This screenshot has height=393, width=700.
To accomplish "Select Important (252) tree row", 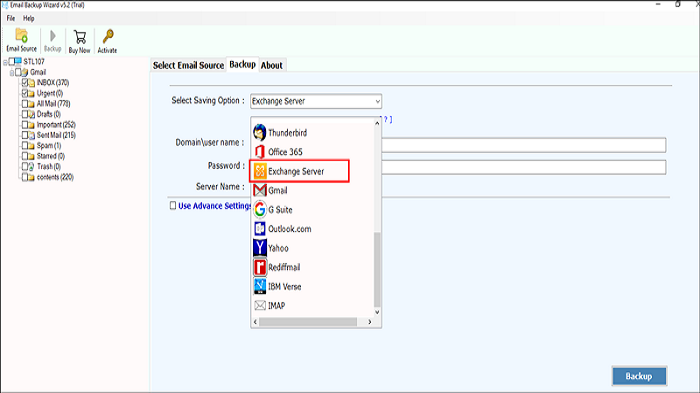I will coord(56,125).
